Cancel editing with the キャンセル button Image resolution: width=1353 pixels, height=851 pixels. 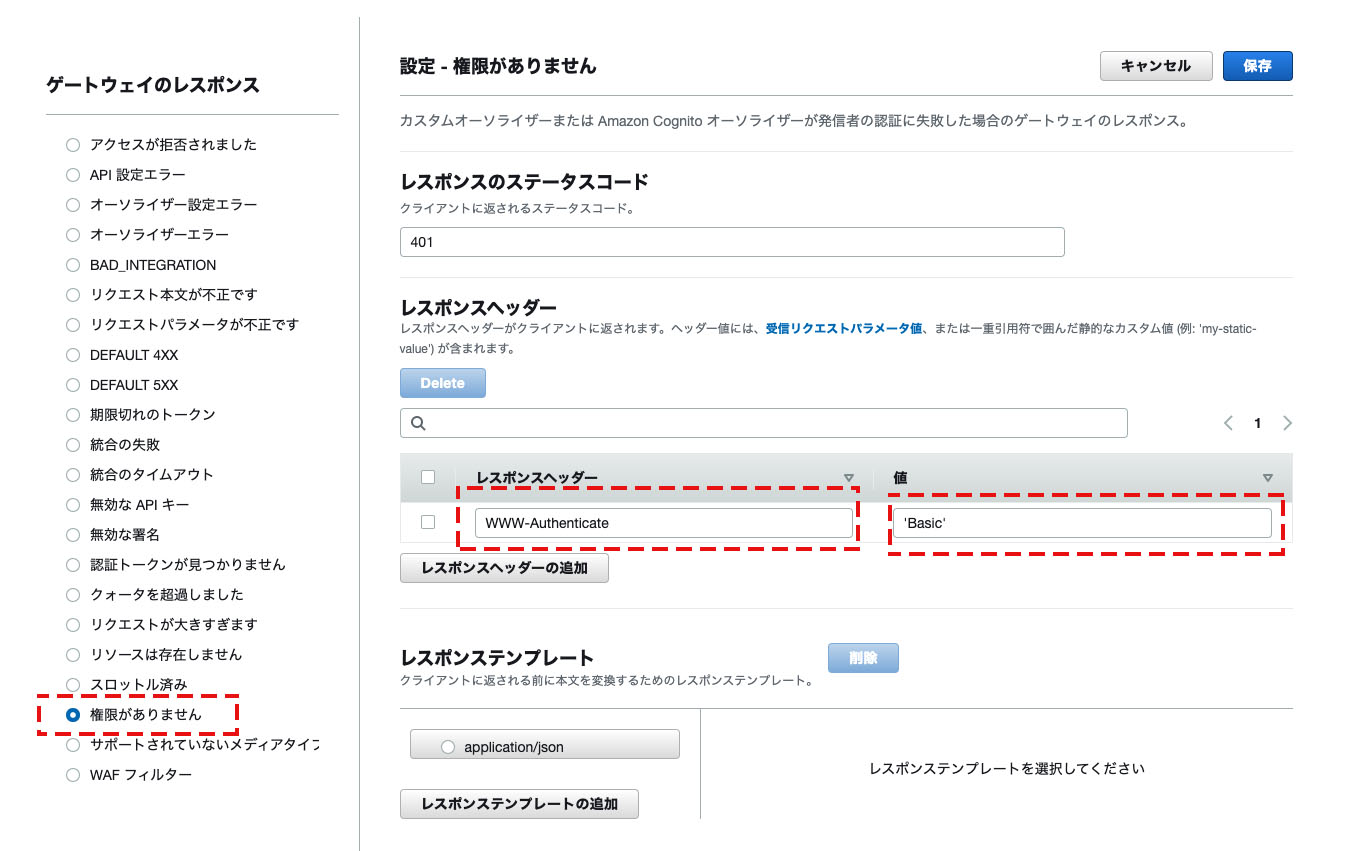coord(1156,66)
